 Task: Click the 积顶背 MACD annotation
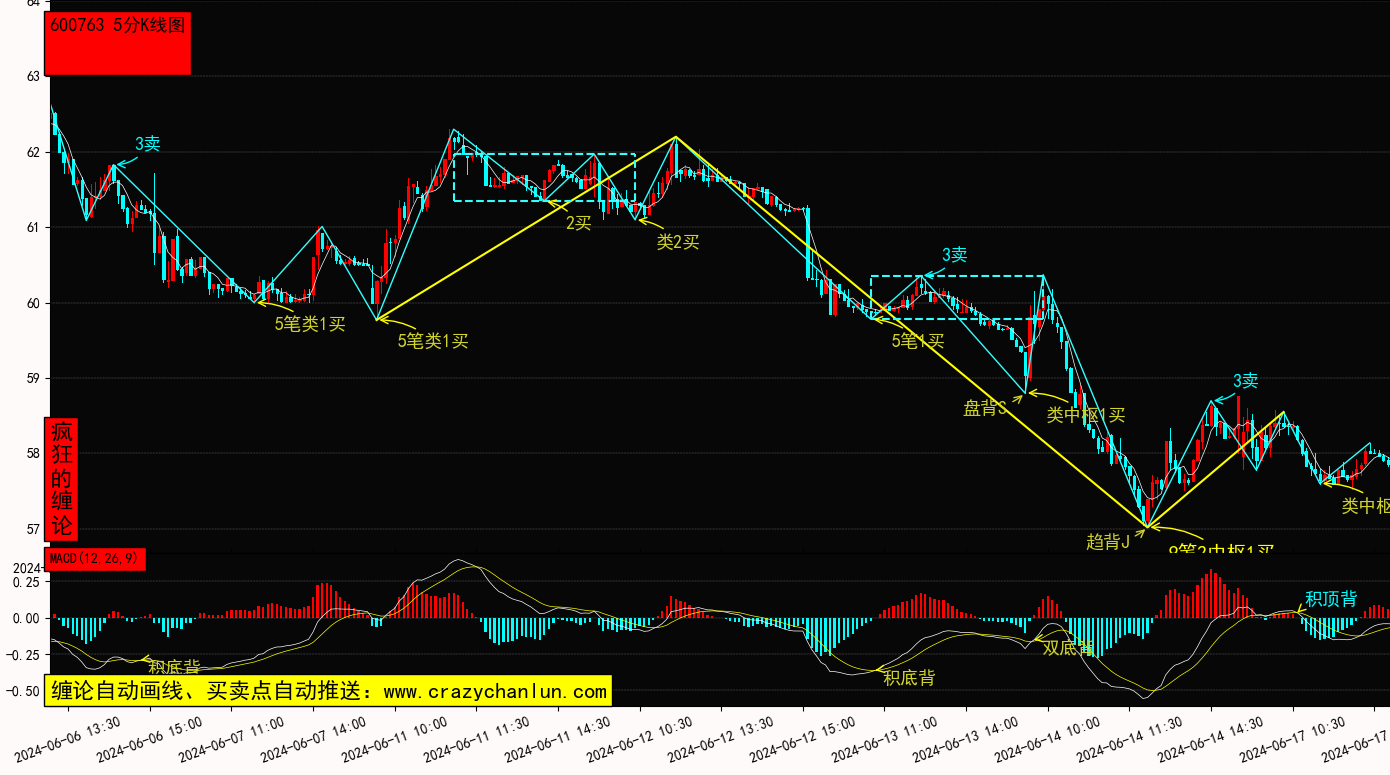[1331, 599]
